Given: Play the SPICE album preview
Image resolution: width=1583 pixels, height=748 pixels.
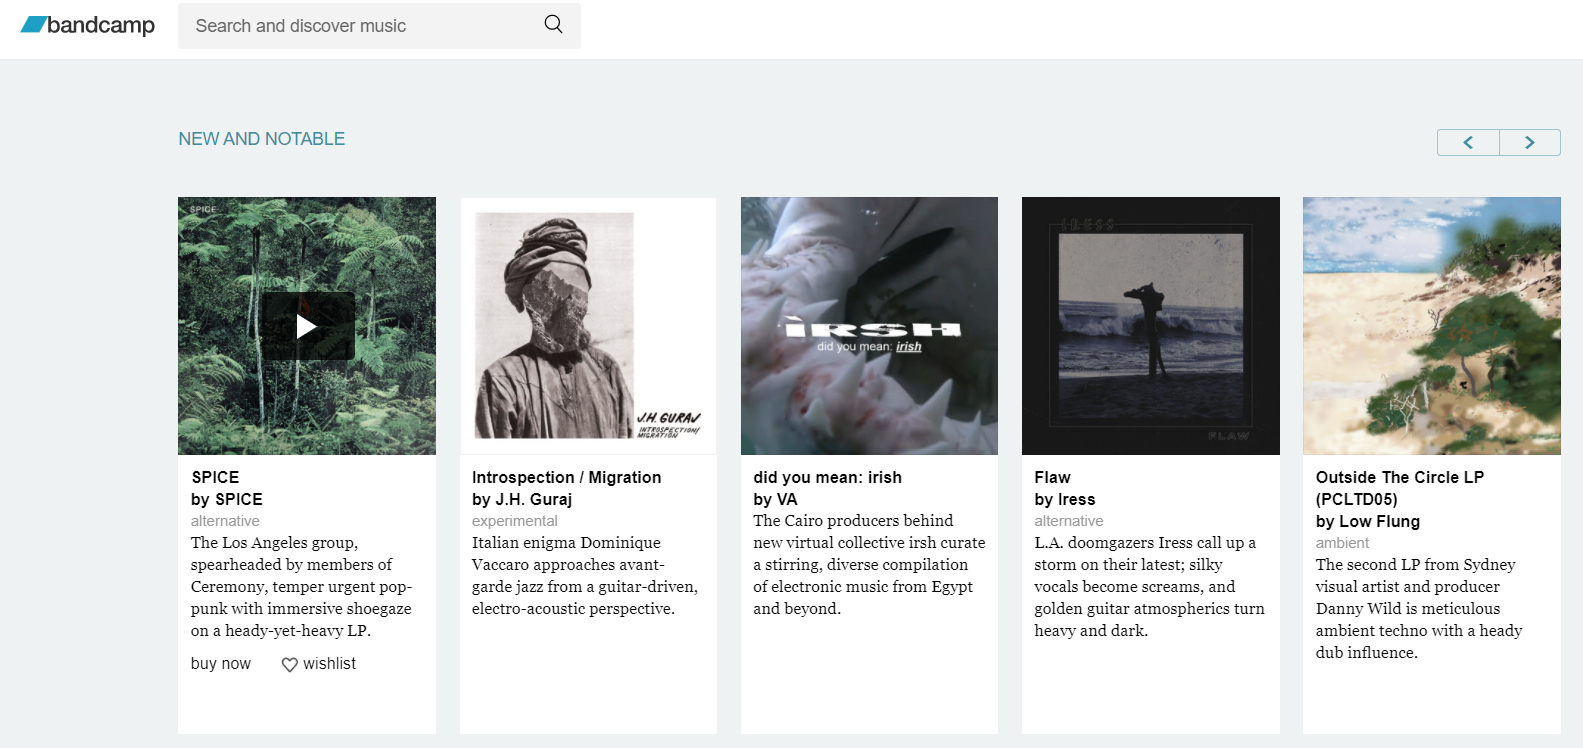Looking at the screenshot, I should pos(308,326).
